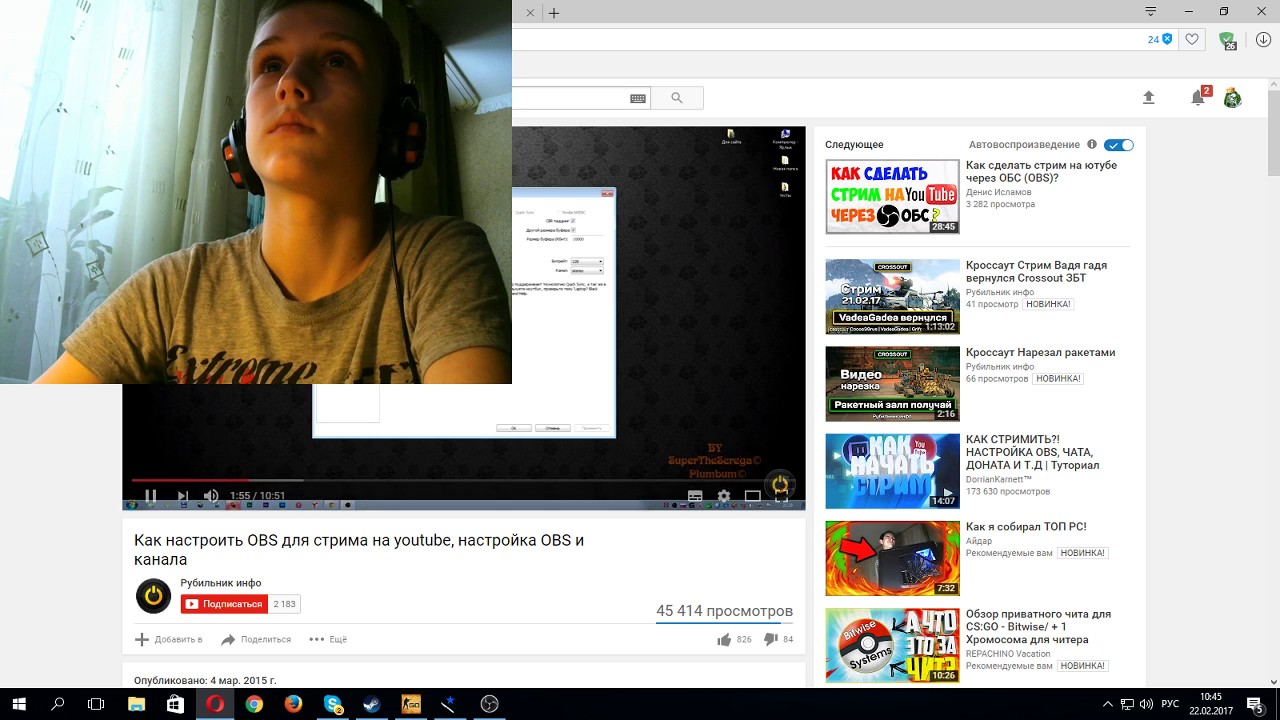This screenshot has width=1280, height=720.
Task: Open the YouTube upload arrow icon
Action: (1148, 97)
